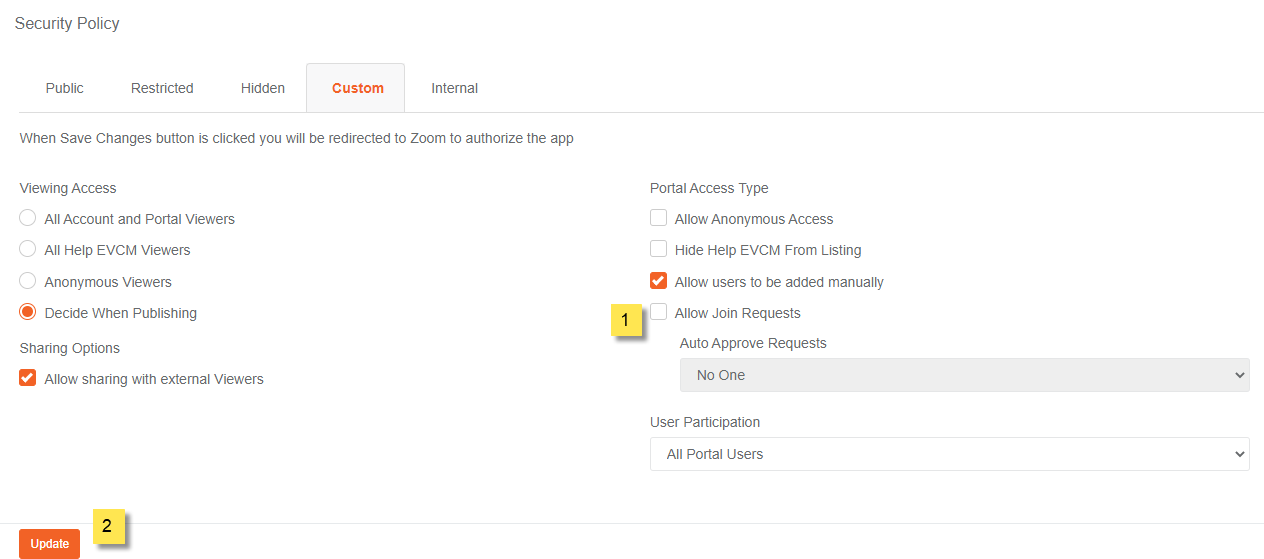Click the Custom tab
The image size is (1264, 559).
[x=357, y=88]
